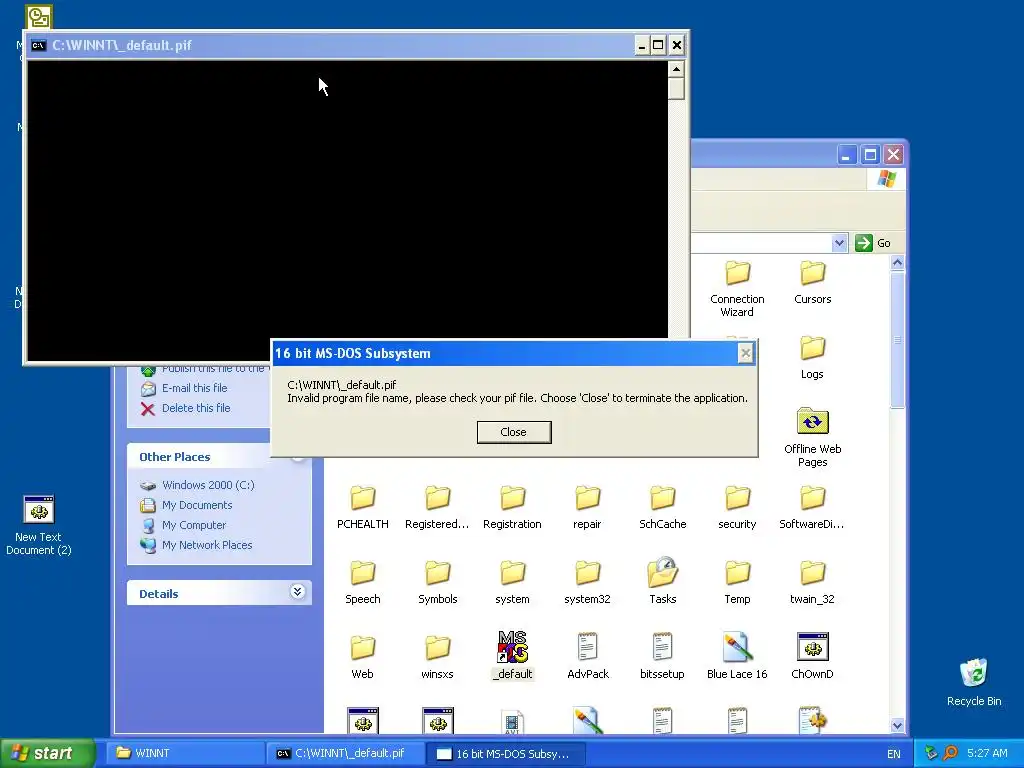Select New Text Document (2) on desktop
This screenshot has height=768, width=1024.
pyautogui.click(x=39, y=526)
